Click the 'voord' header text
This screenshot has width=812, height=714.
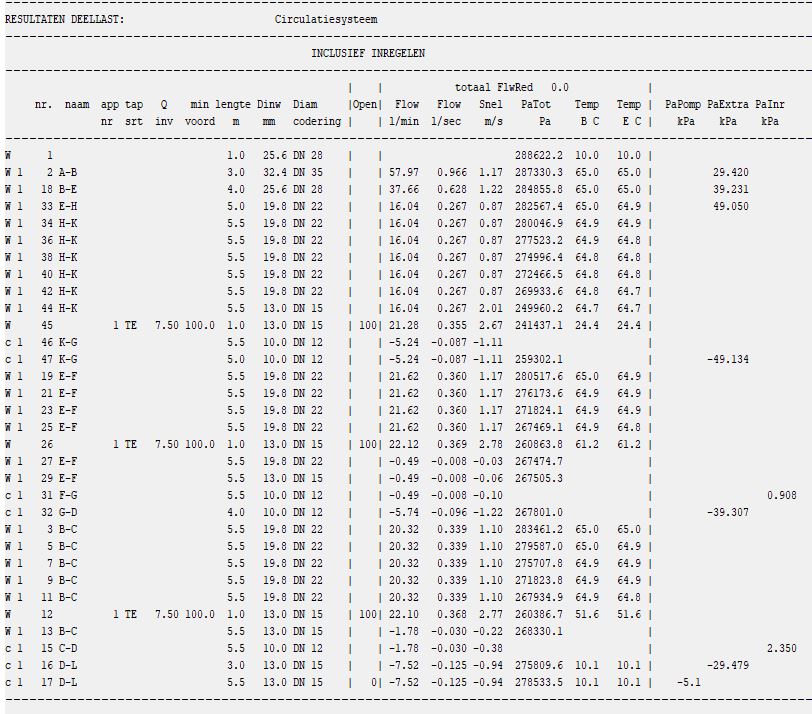[x=200, y=121]
